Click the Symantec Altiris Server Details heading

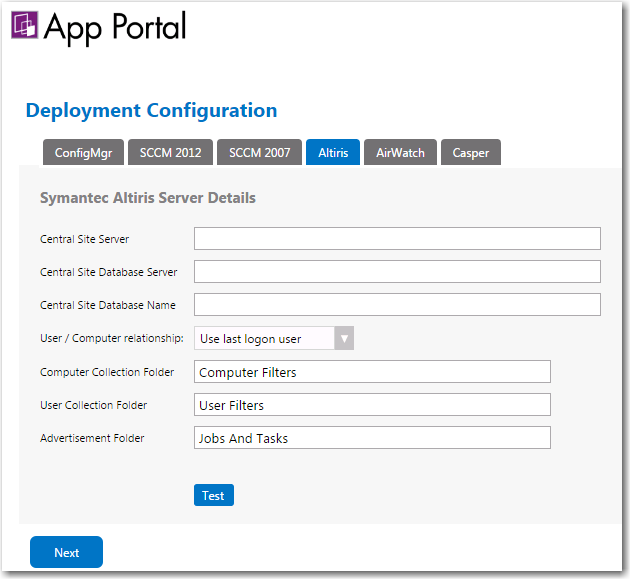coord(148,198)
